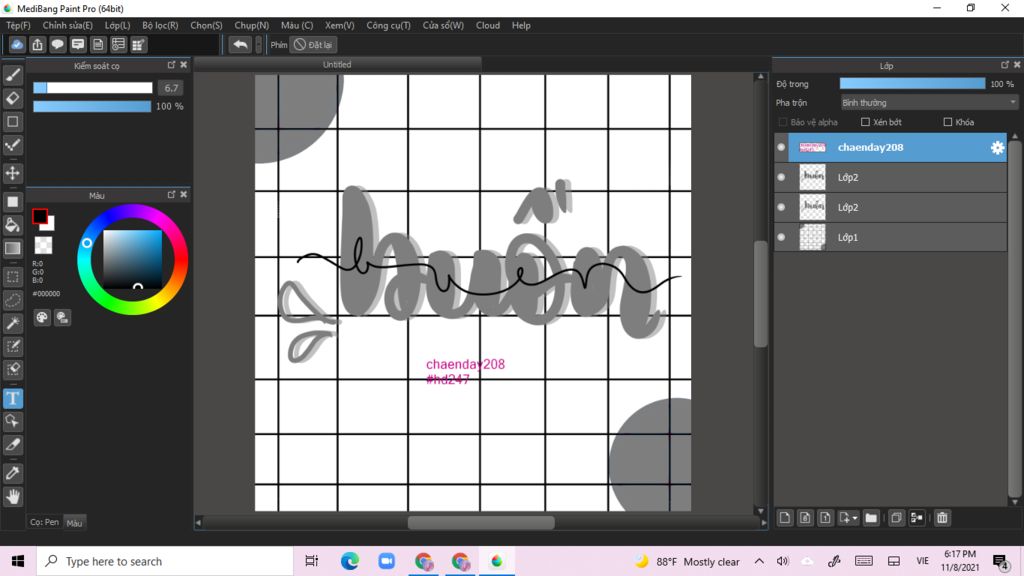Select the Magic Wand tool
Image resolution: width=1024 pixels, height=576 pixels.
tap(12, 323)
